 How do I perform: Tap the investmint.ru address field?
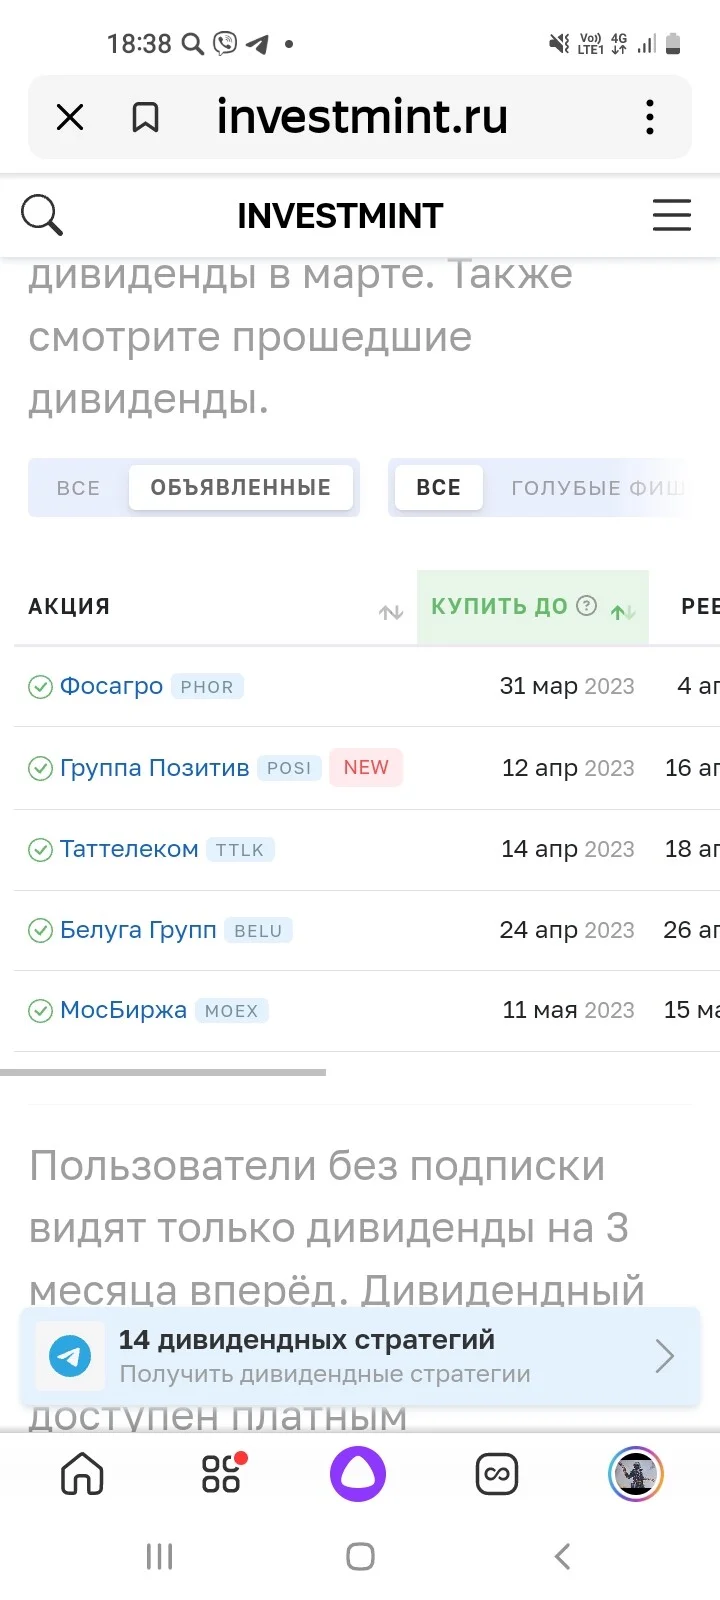click(x=363, y=117)
